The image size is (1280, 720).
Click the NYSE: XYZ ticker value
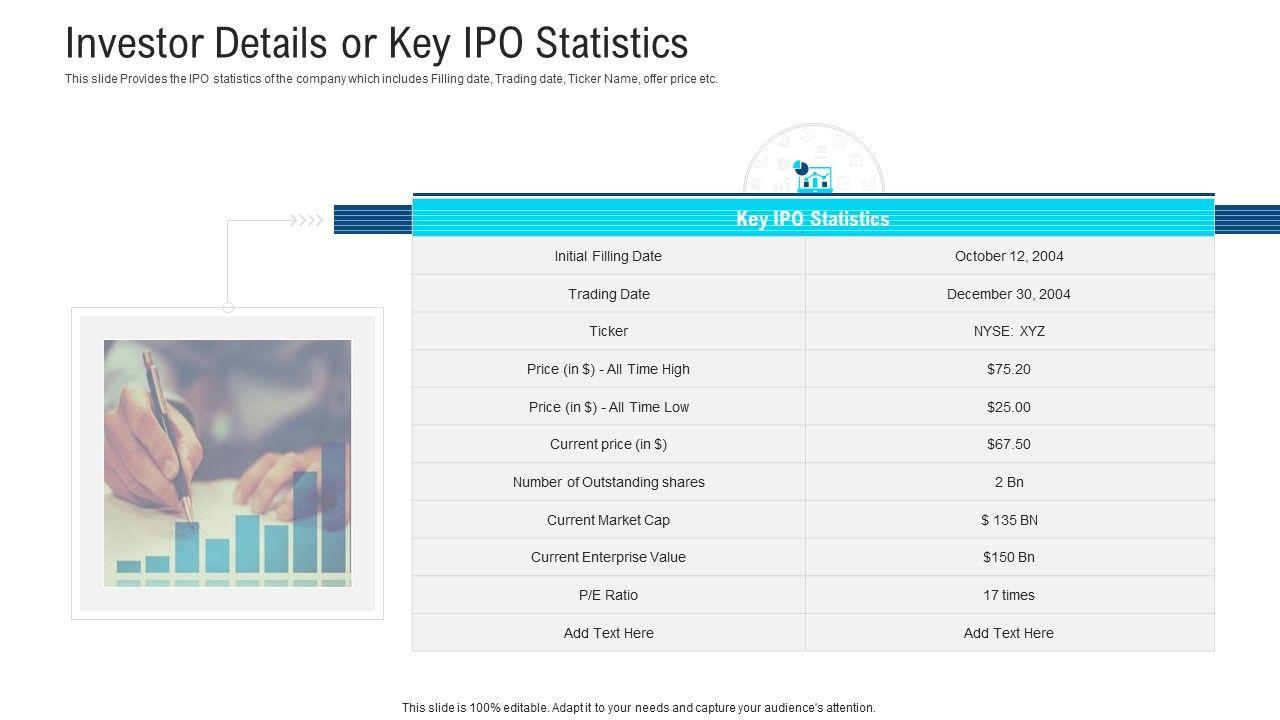coord(1009,331)
